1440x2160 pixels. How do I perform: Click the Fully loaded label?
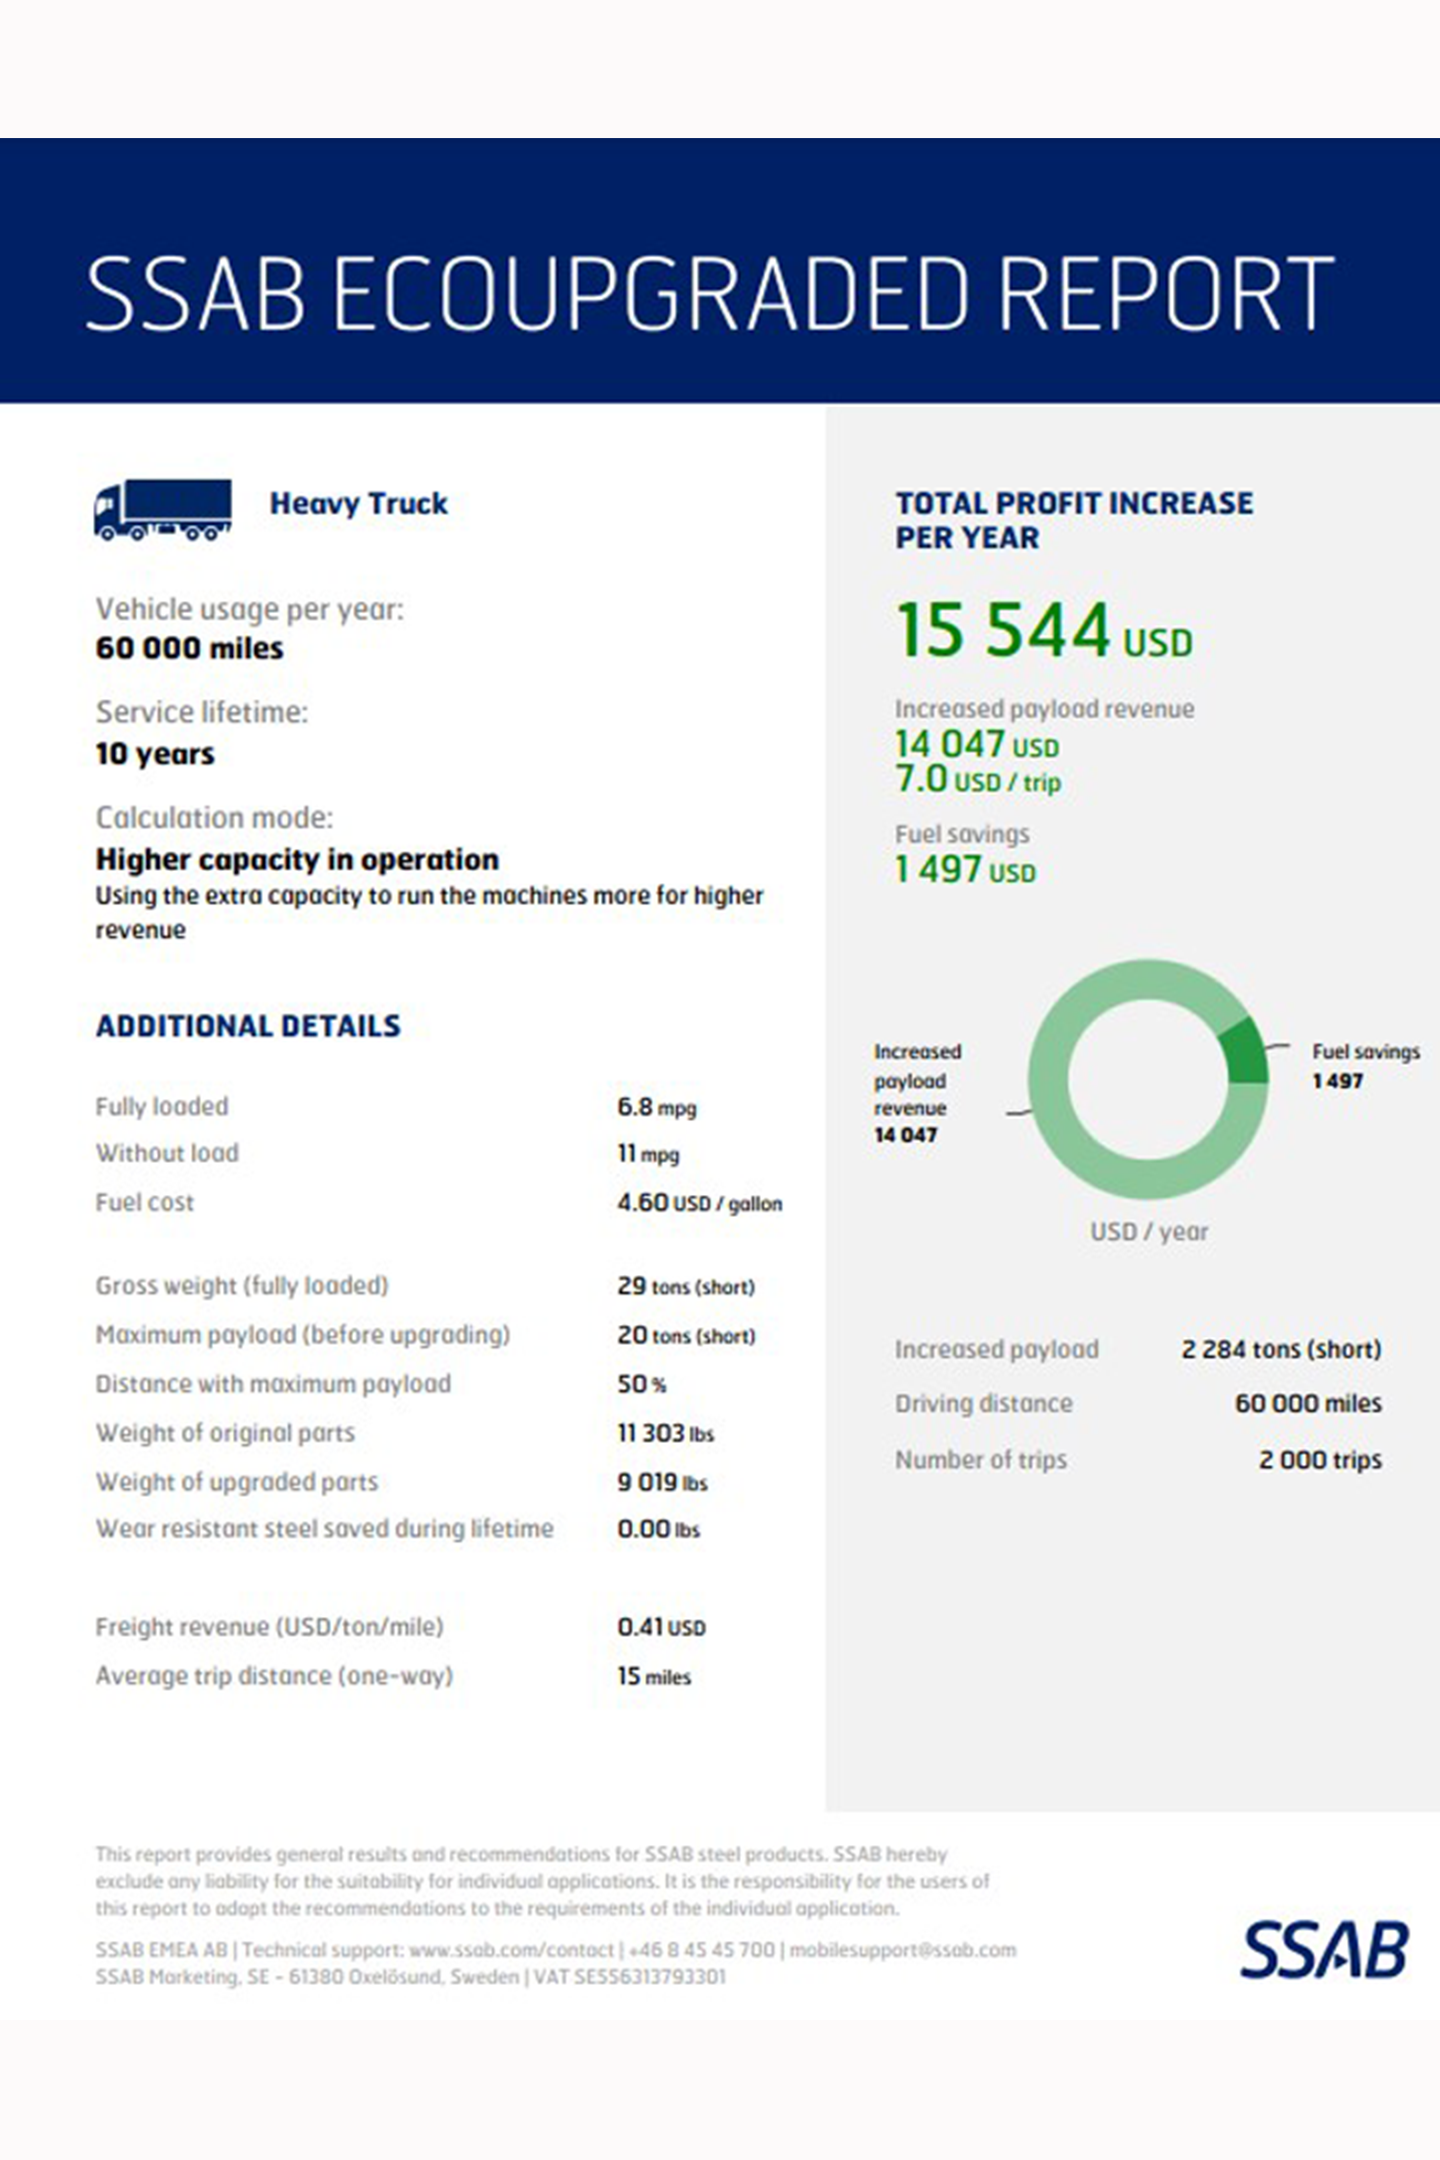click(162, 1106)
